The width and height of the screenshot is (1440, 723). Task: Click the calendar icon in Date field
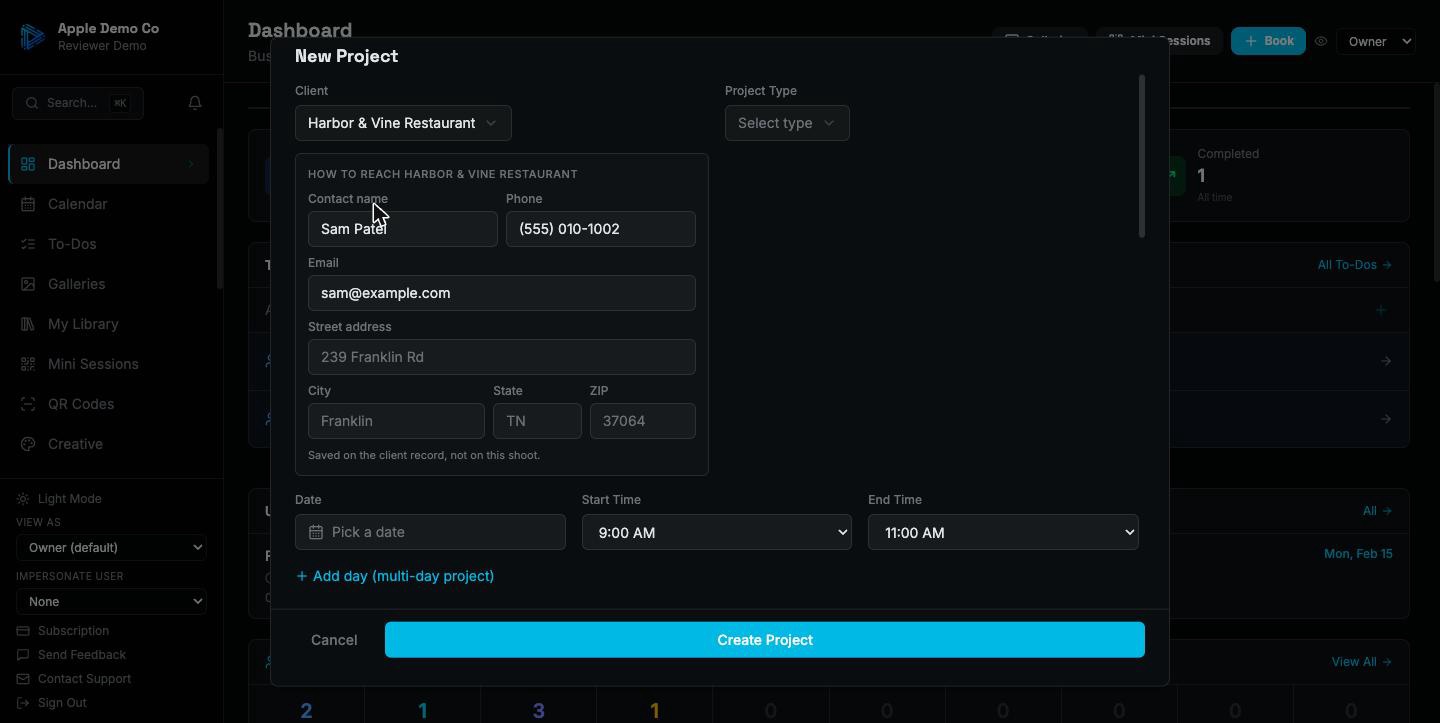point(316,532)
